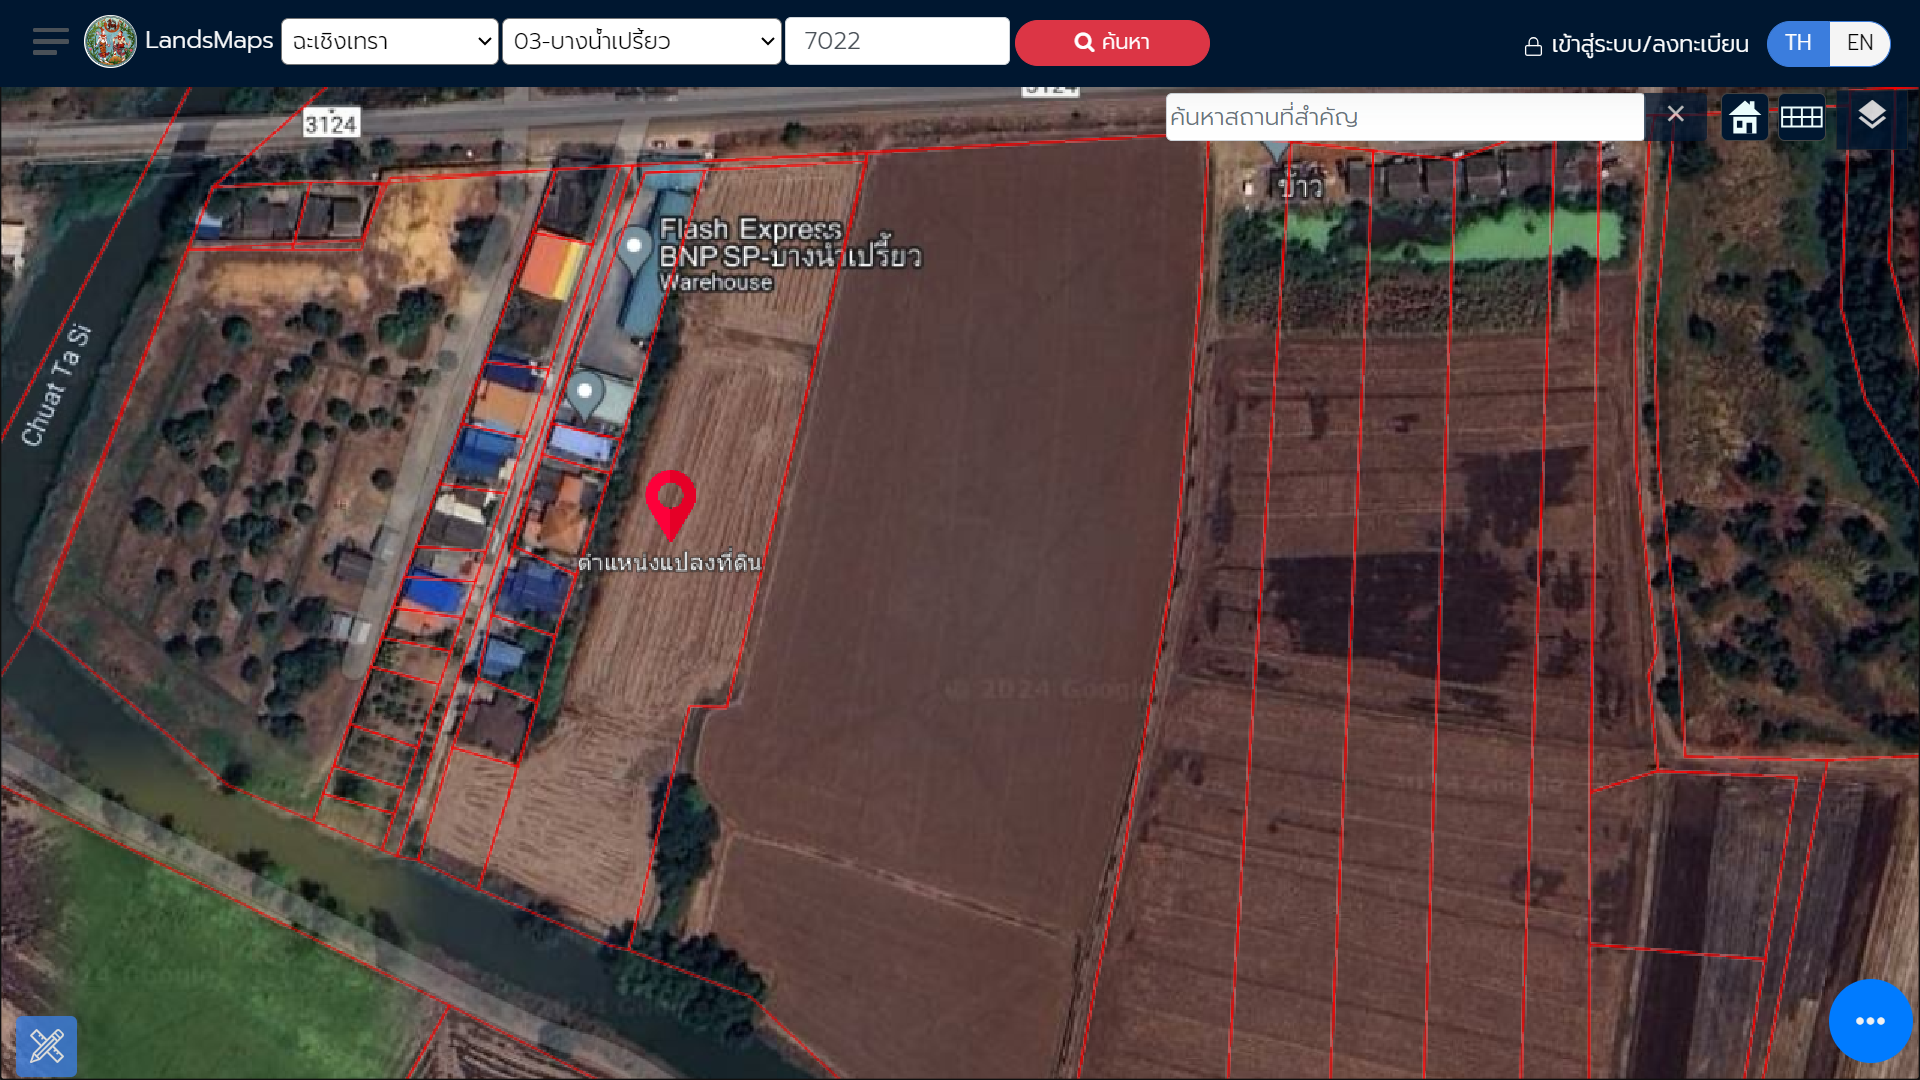Focus the parcel number field 7022
Image resolution: width=1920 pixels, height=1080 pixels.
(897, 42)
